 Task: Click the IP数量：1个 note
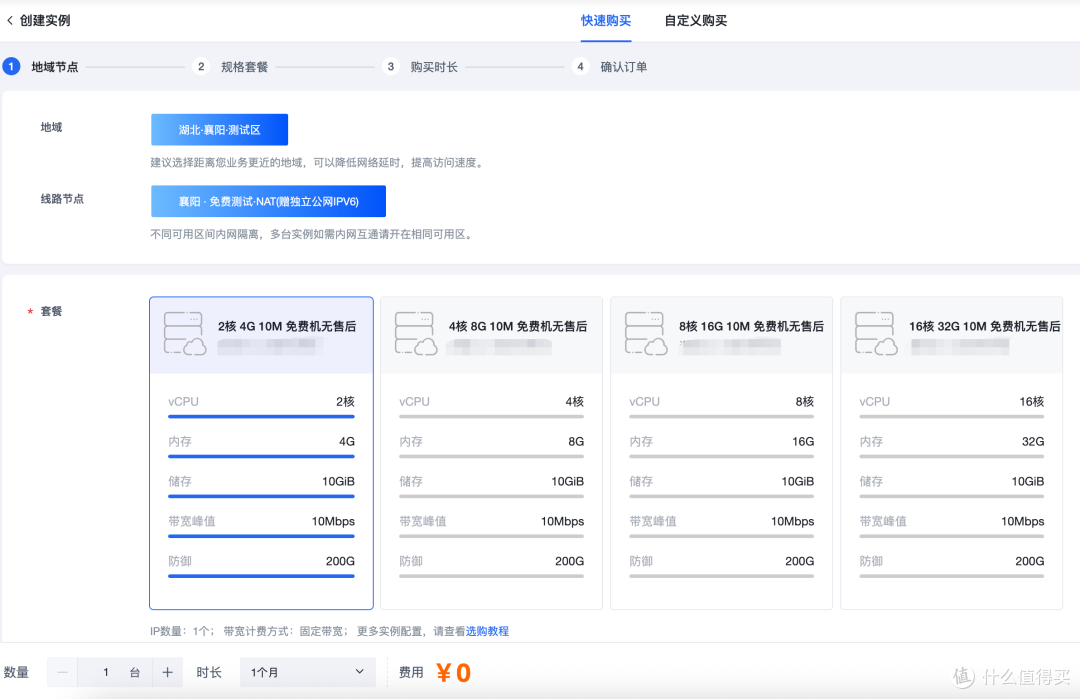(x=182, y=631)
